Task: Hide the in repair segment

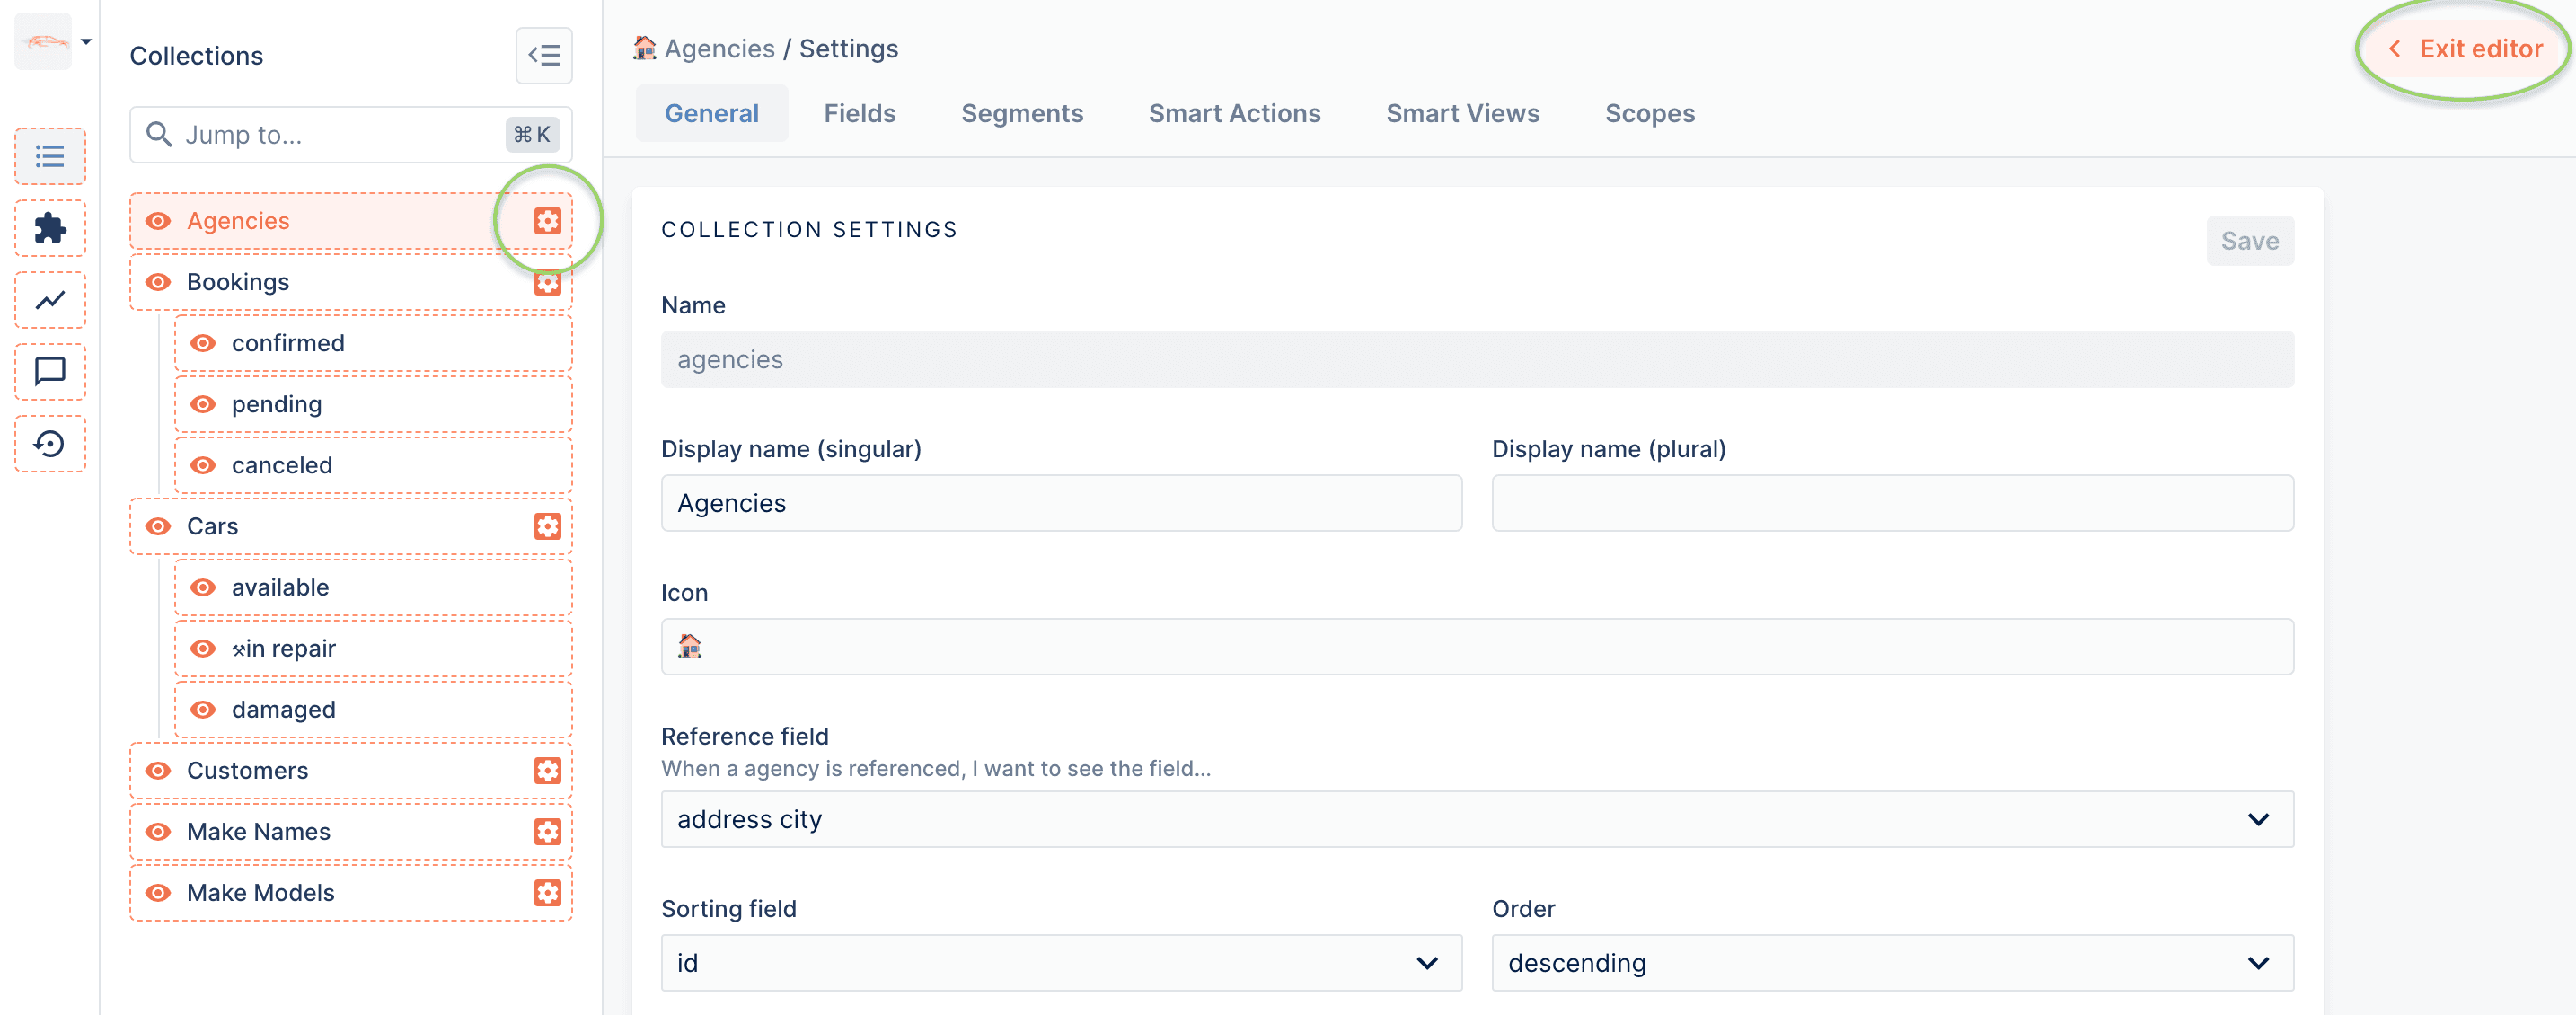Action: [203, 648]
